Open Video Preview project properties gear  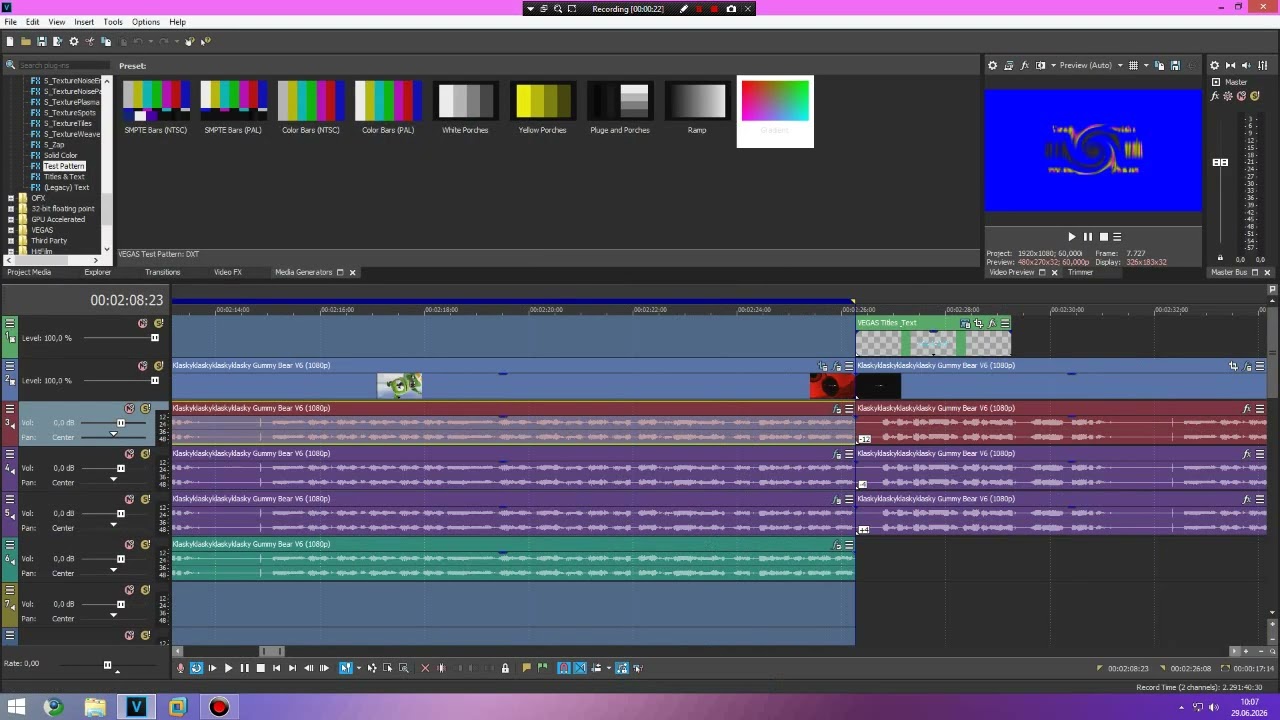992,65
